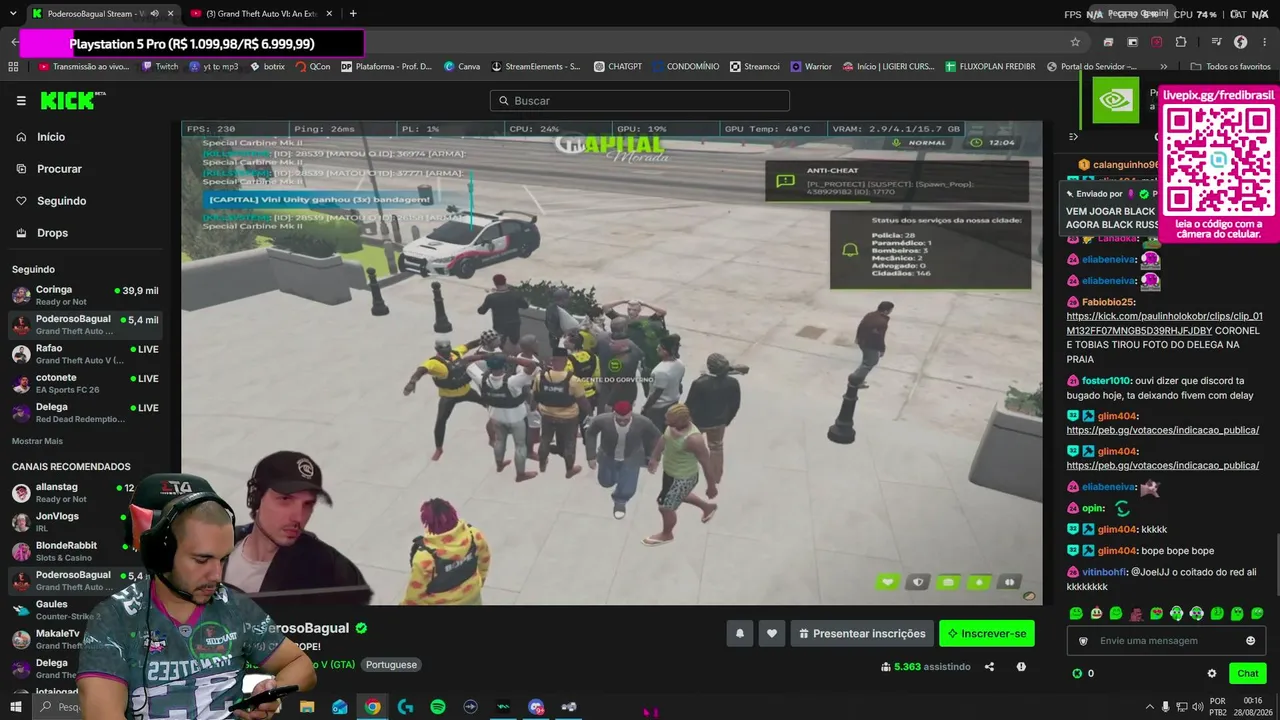The width and height of the screenshot is (1280, 720).
Task: Show more bookmarks with the chevron
Action: [1164, 67]
